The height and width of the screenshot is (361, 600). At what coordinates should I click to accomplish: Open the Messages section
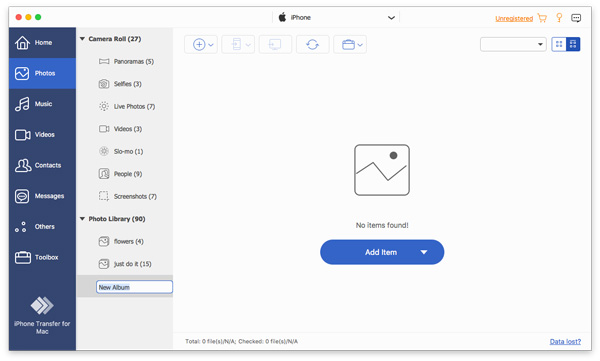click(x=42, y=196)
